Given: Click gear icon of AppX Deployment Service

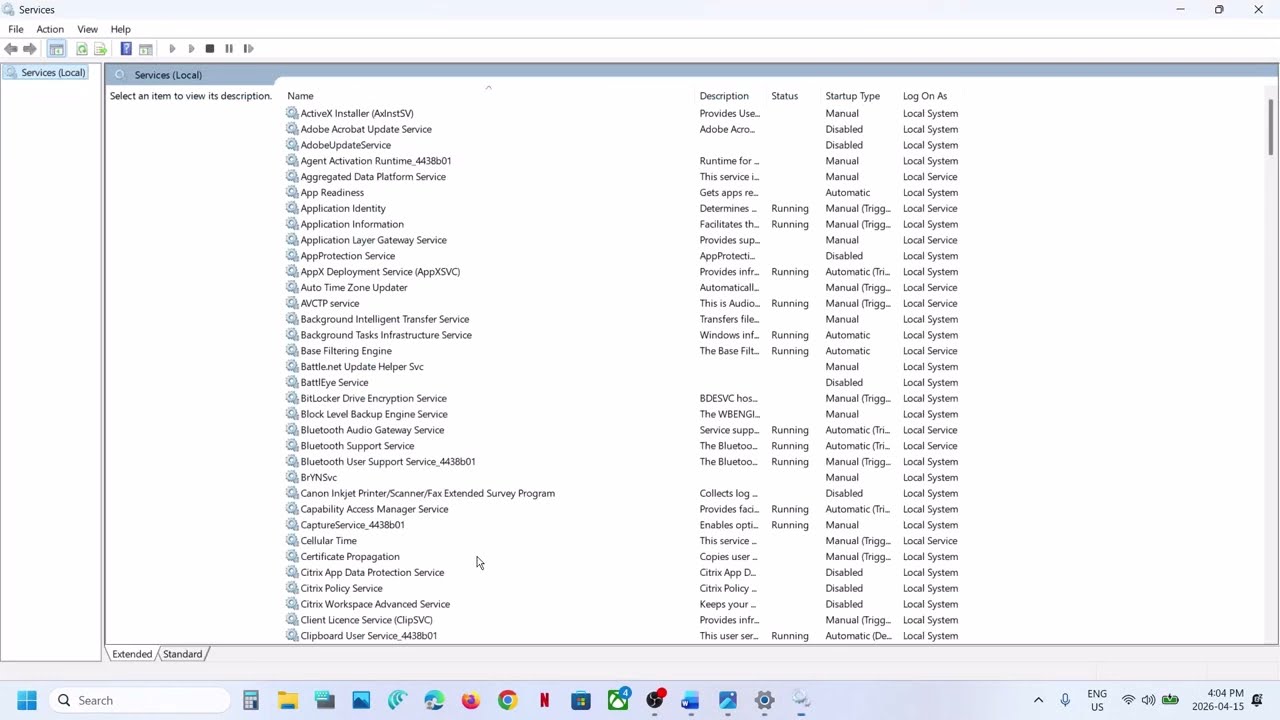Looking at the screenshot, I should (x=292, y=272).
